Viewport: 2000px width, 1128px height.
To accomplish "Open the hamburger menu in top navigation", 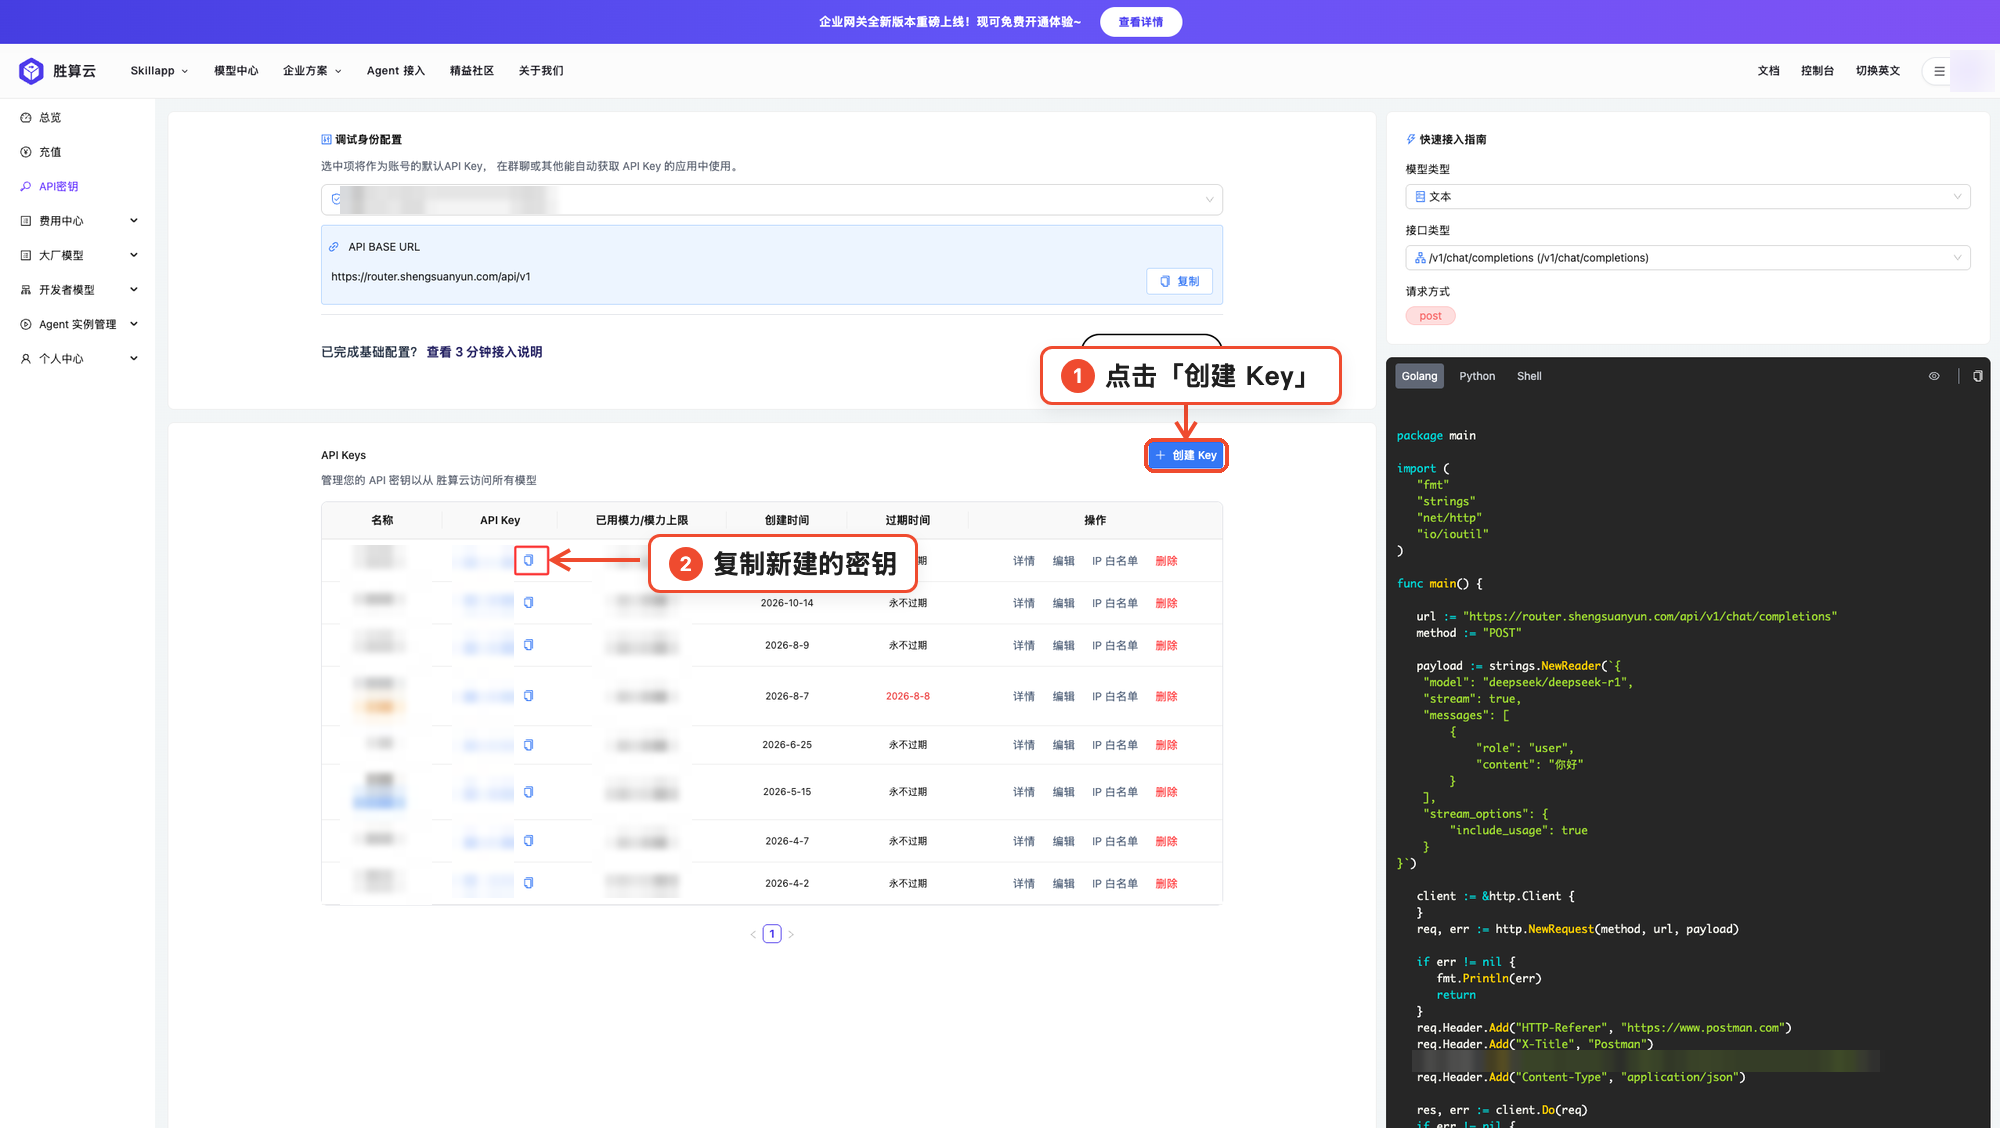I will (1939, 71).
